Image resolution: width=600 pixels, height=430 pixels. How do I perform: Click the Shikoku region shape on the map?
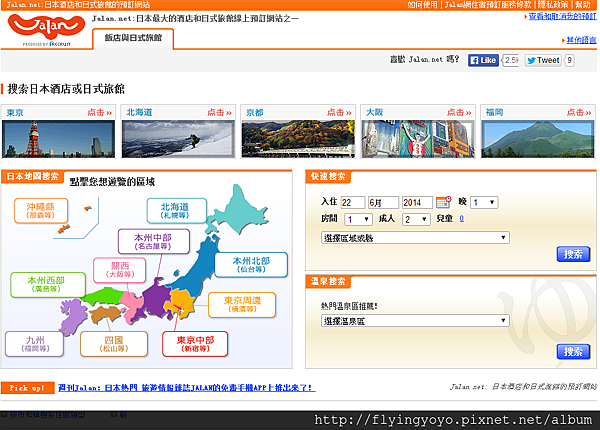click(x=105, y=313)
